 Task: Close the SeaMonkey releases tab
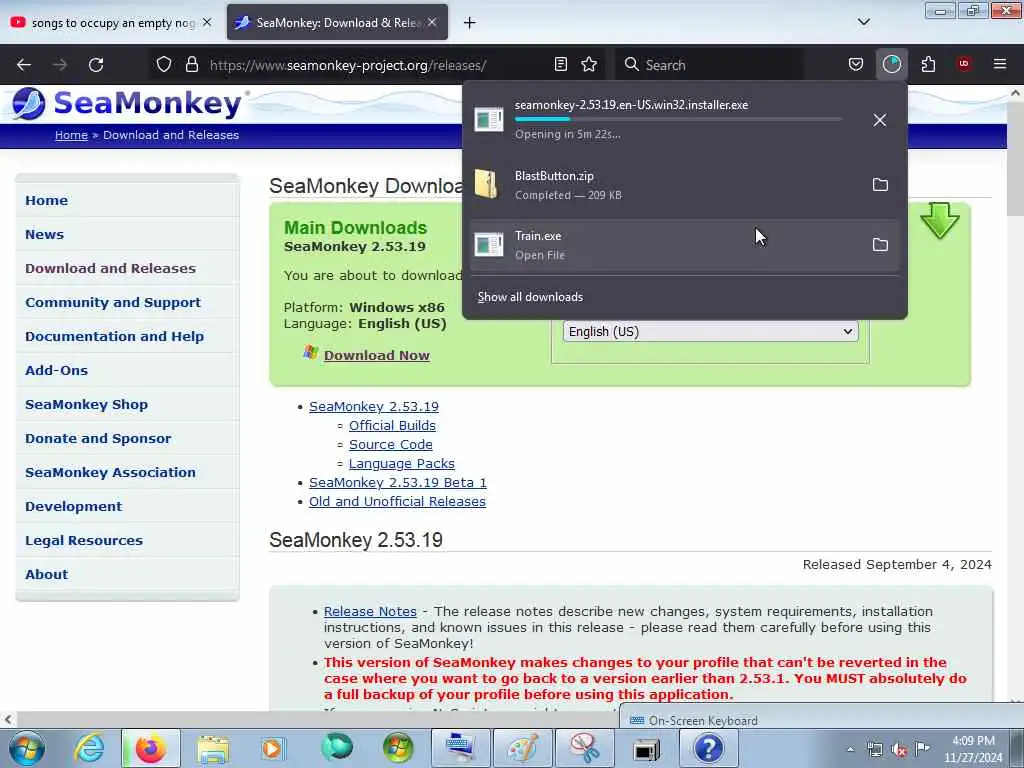(x=432, y=22)
